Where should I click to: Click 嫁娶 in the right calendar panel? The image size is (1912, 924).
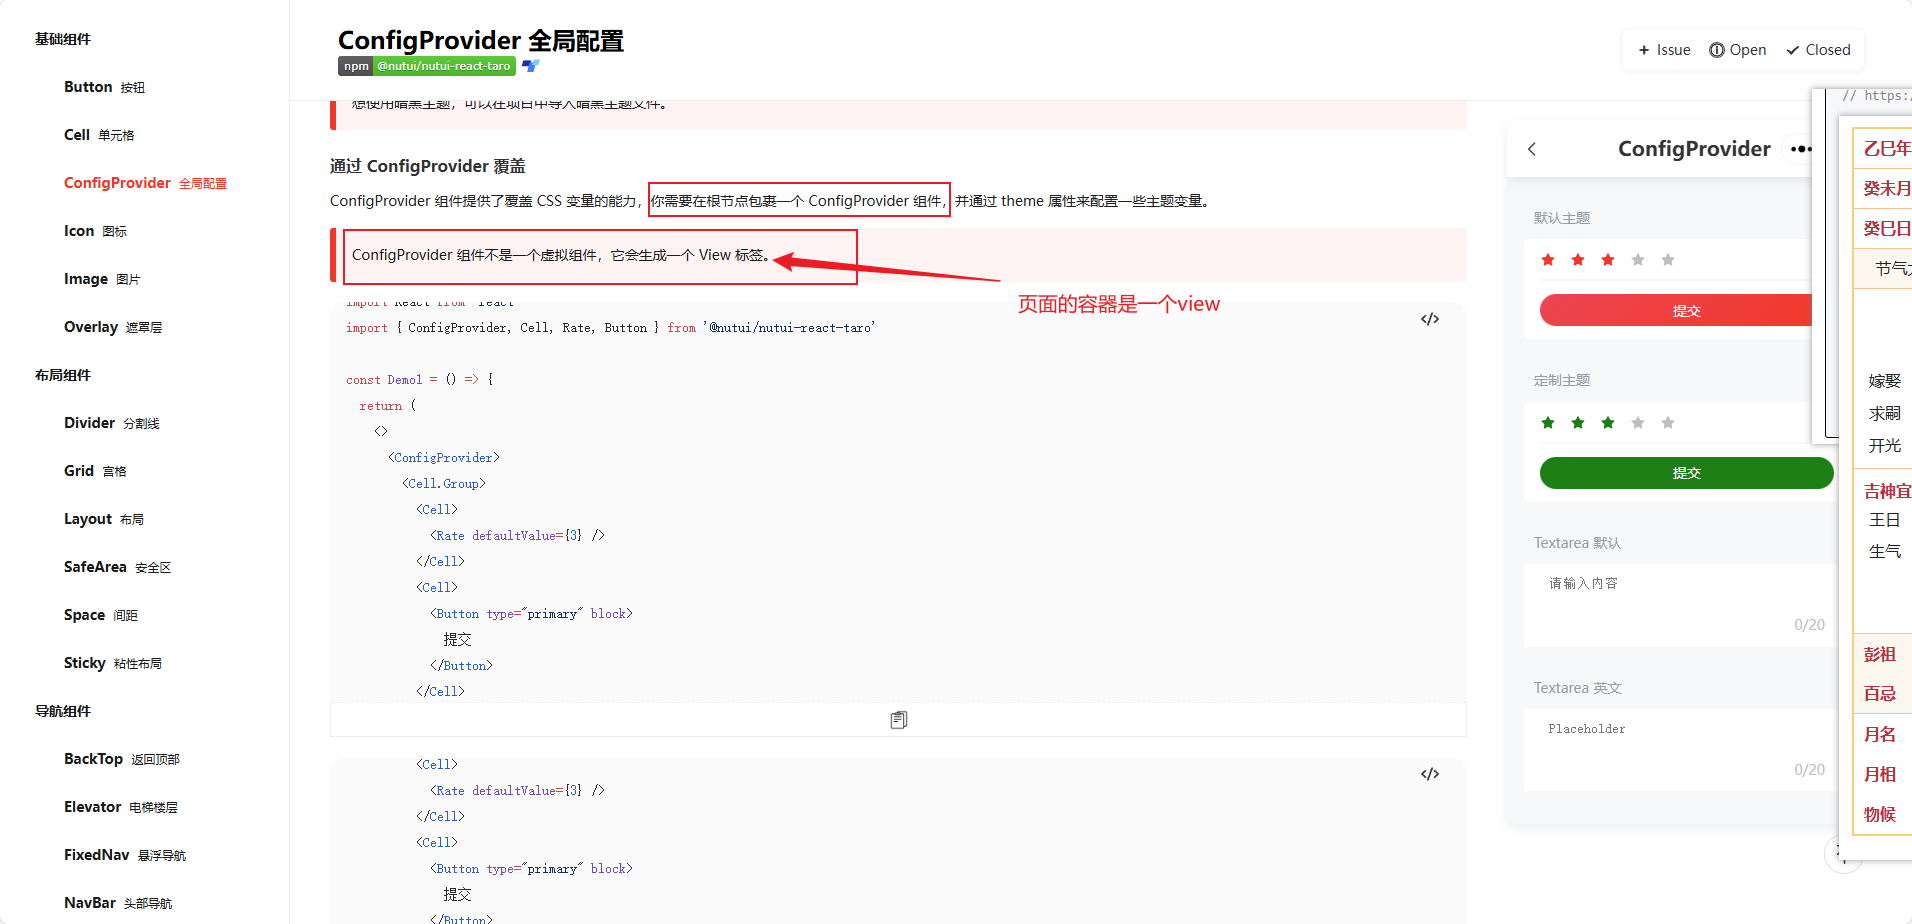coord(1885,381)
